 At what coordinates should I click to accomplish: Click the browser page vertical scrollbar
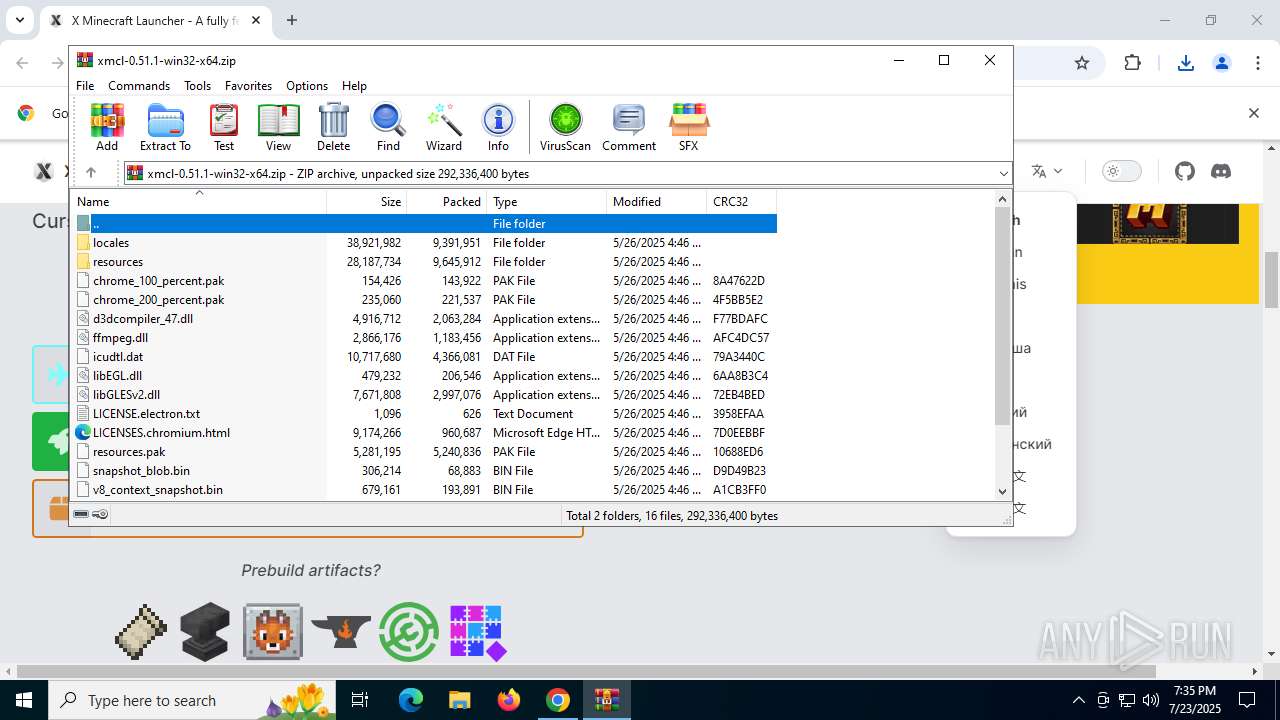(x=1271, y=280)
